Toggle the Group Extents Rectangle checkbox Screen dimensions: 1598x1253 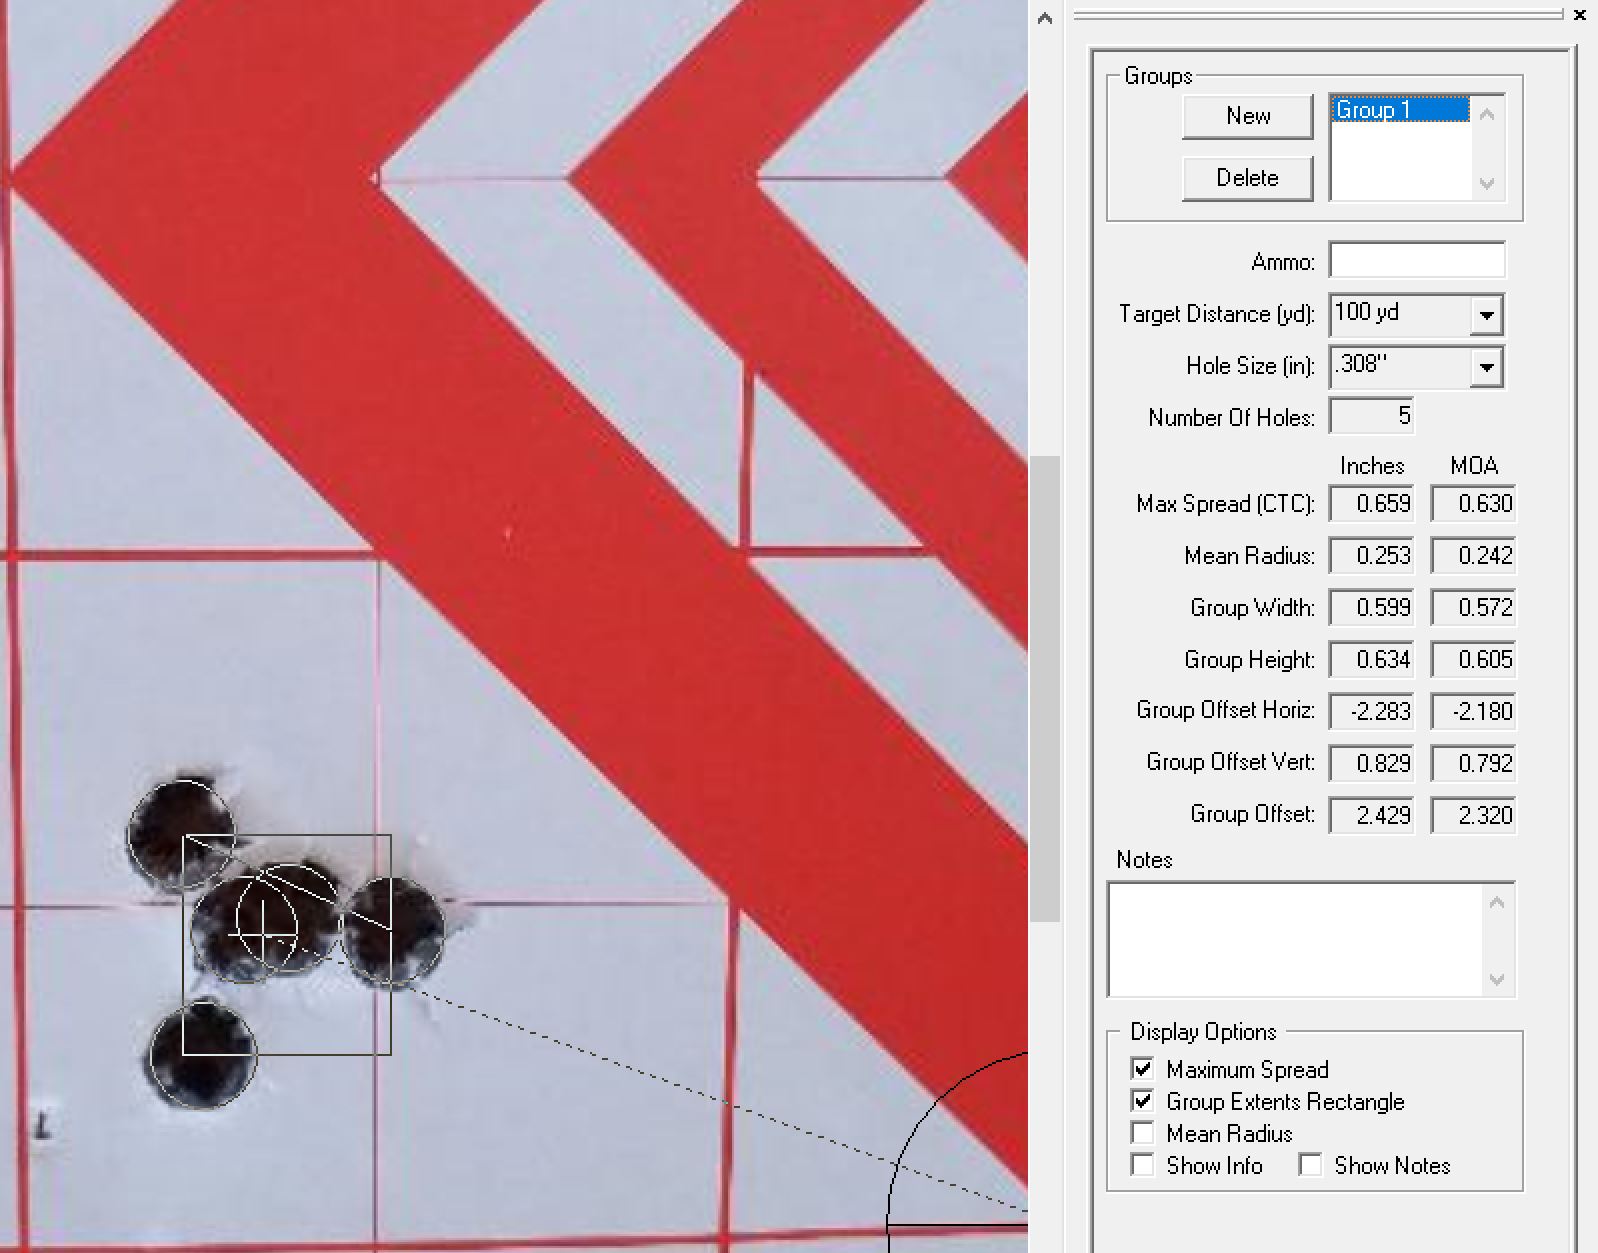click(x=1142, y=1101)
